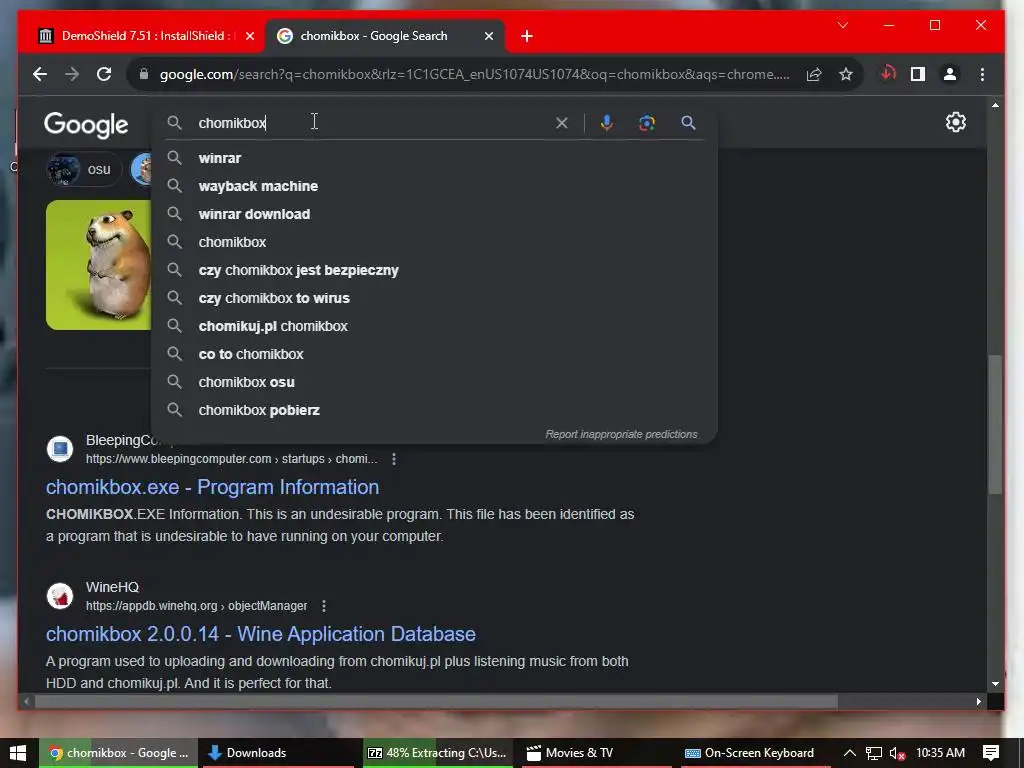Reload the current page
The image size is (1024, 768).
104,74
